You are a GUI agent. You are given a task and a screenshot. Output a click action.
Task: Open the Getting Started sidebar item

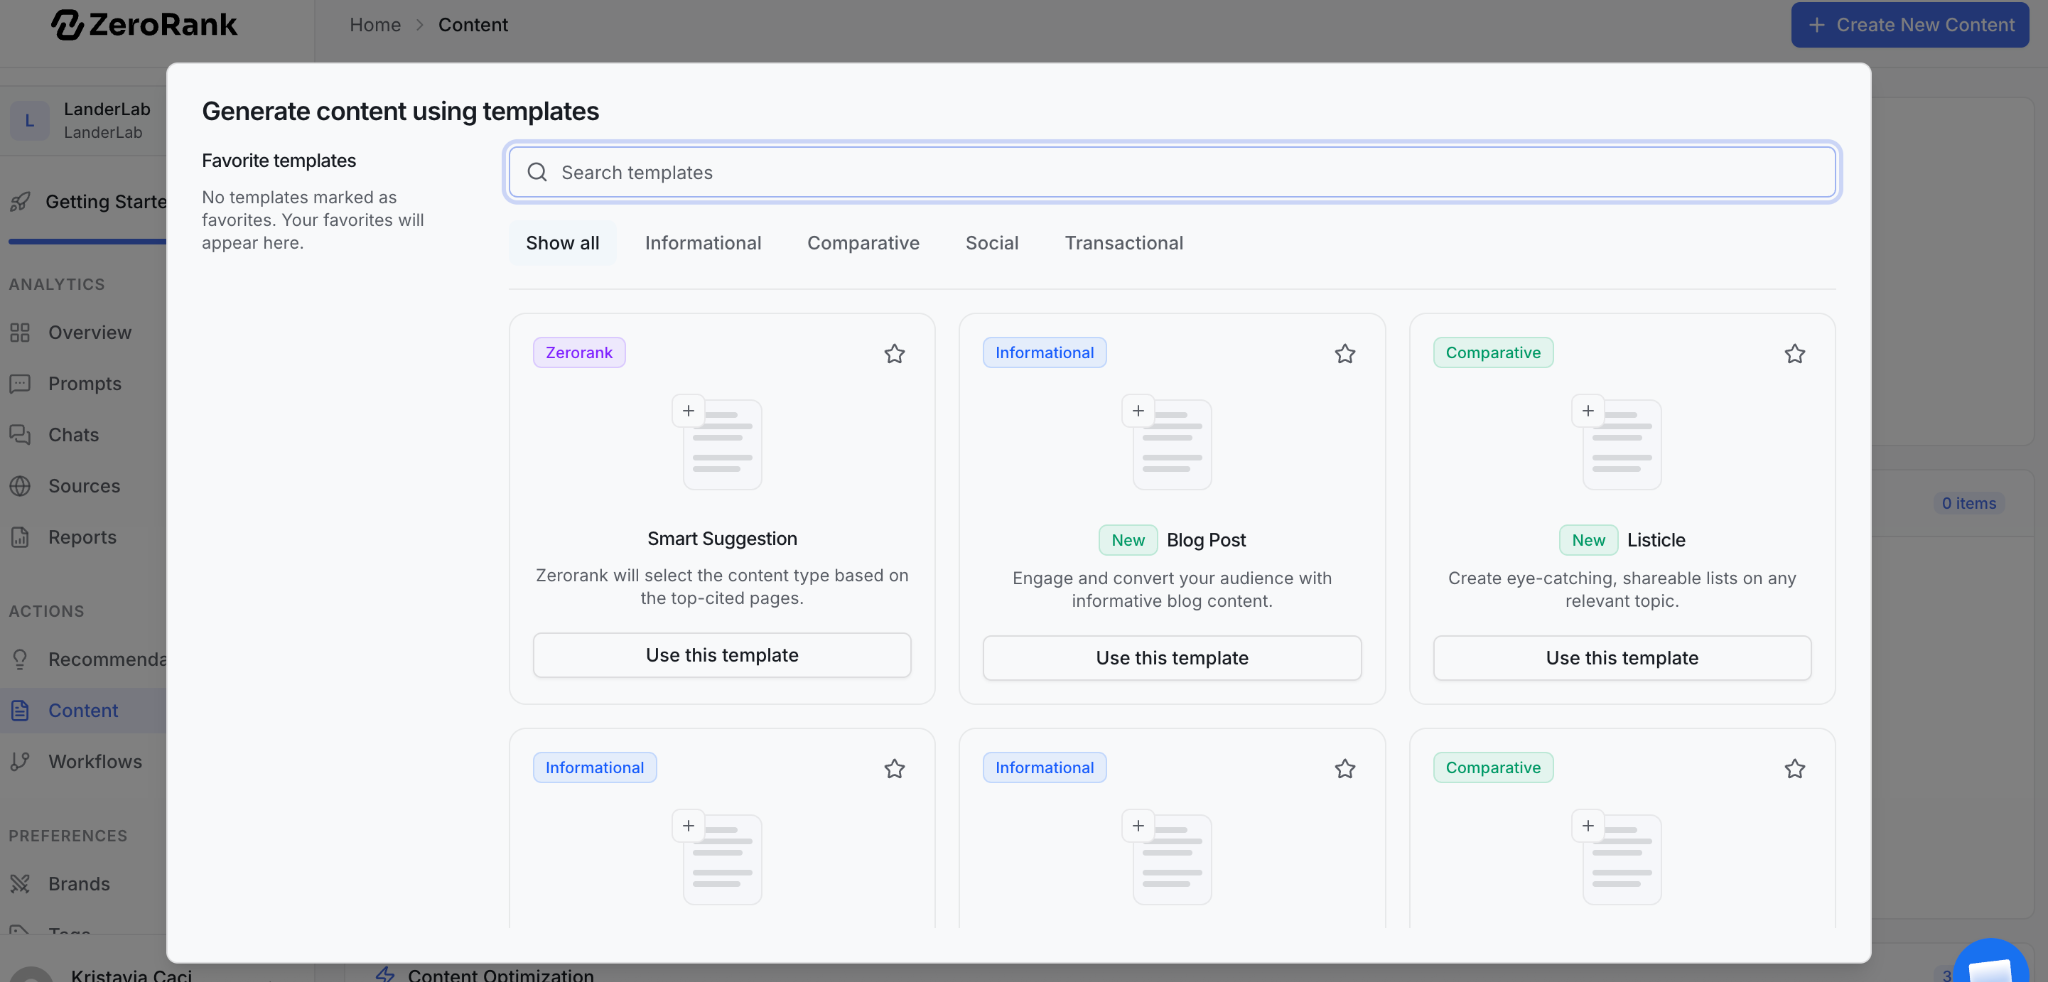point(88,202)
